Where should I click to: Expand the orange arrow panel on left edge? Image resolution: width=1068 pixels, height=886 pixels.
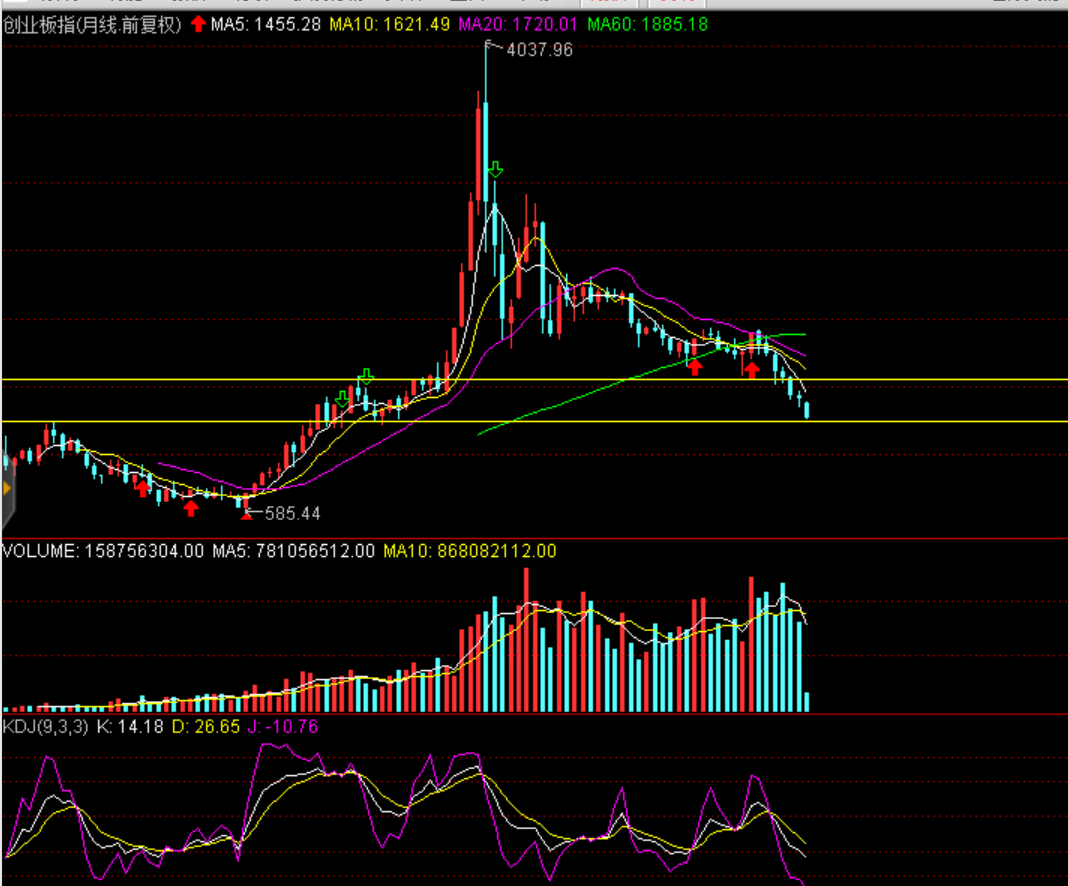(x=6, y=489)
